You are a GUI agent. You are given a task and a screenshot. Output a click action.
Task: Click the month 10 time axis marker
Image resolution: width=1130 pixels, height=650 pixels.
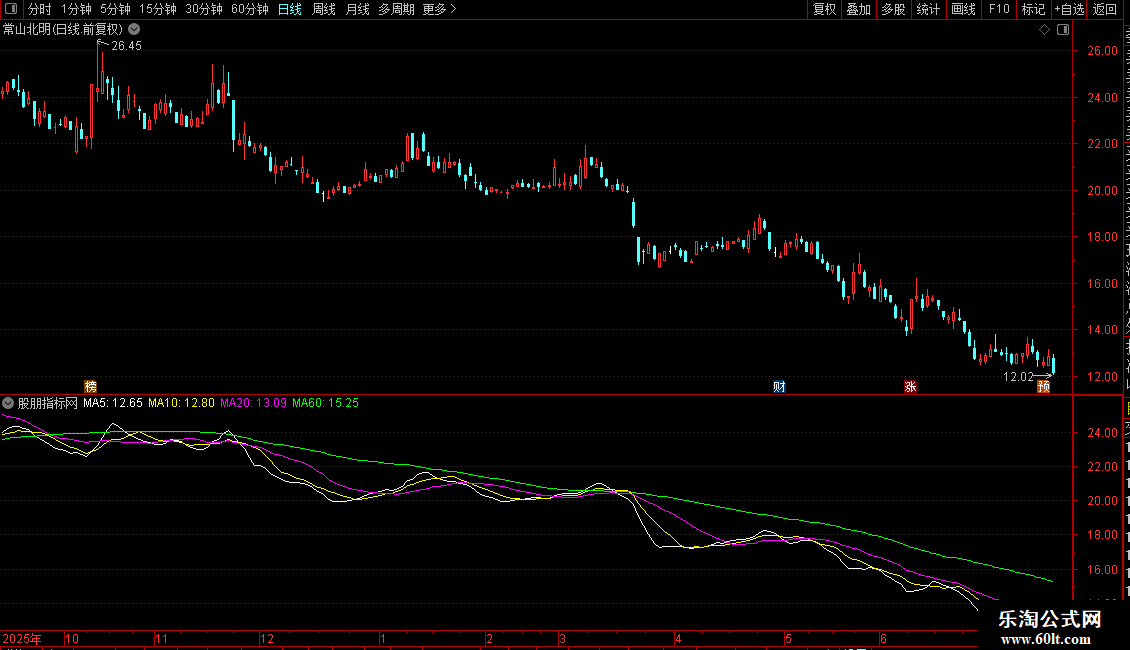(72, 638)
